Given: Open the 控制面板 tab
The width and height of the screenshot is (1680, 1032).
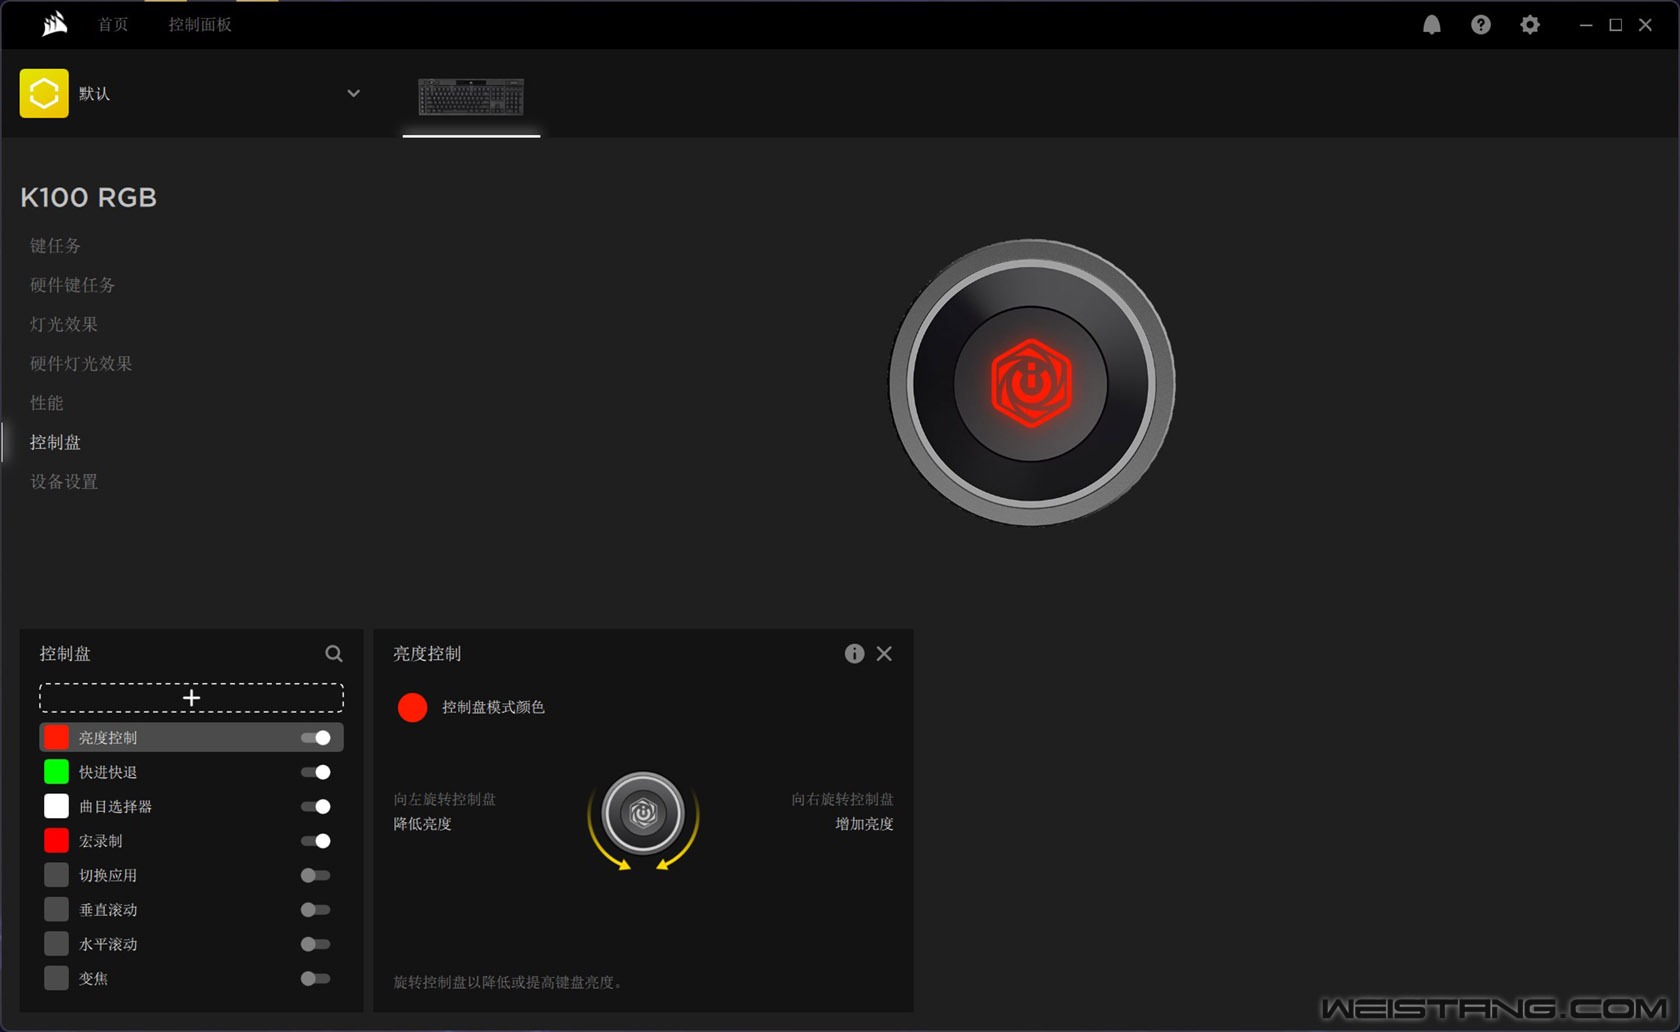Looking at the screenshot, I should [x=200, y=24].
